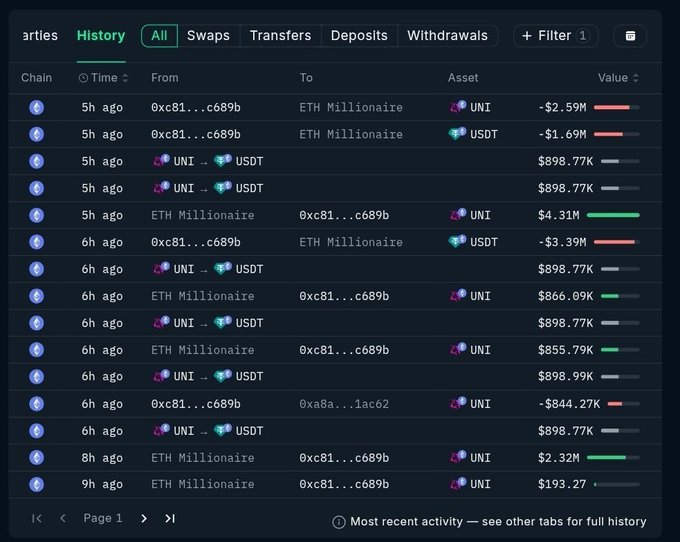Image resolution: width=680 pixels, height=542 pixels.
Task: Click the Ethereum chain icon in the $193.27 row
Action: (36, 484)
